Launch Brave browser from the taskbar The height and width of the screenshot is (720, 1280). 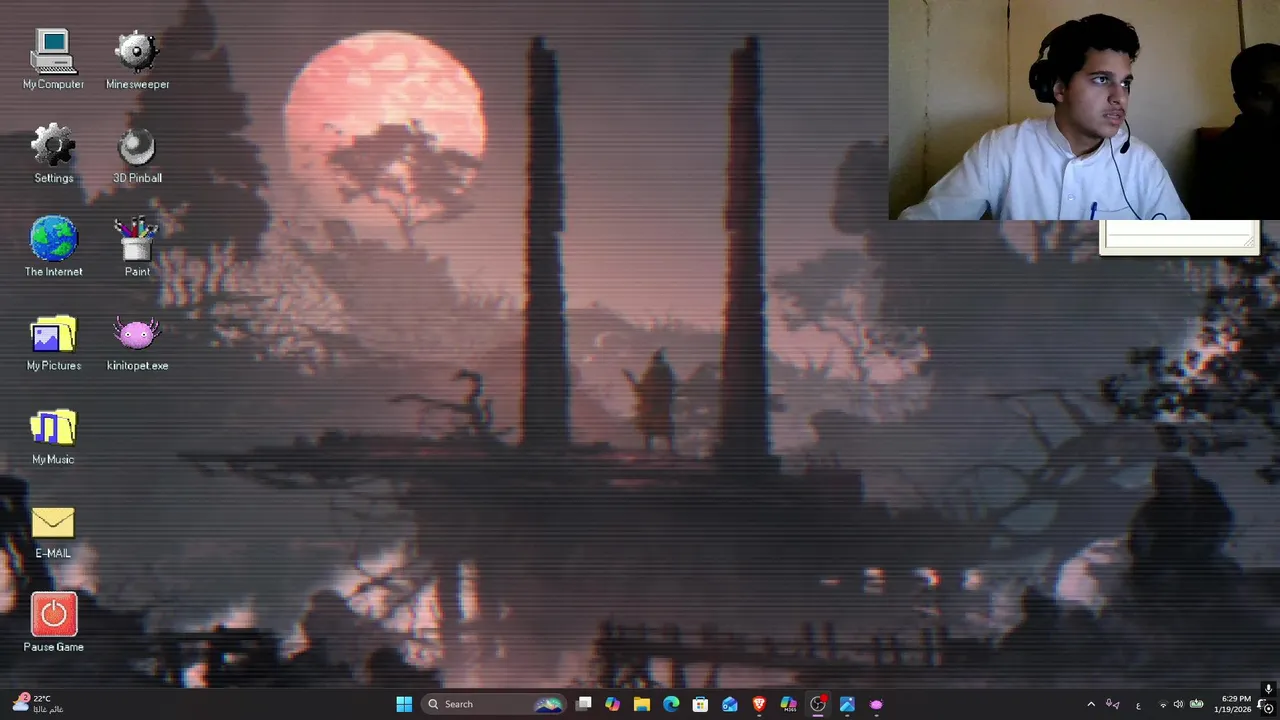coord(759,704)
